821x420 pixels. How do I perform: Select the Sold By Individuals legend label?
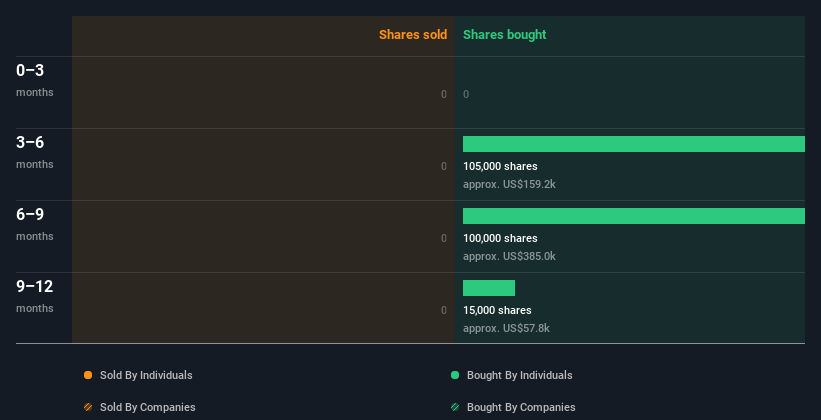point(146,375)
